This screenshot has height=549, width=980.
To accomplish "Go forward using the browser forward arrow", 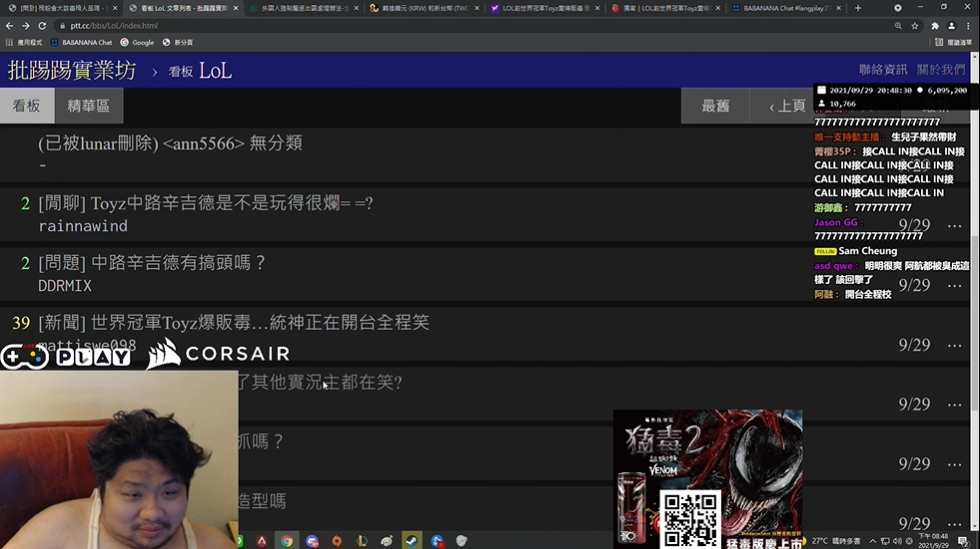I will 26,26.
